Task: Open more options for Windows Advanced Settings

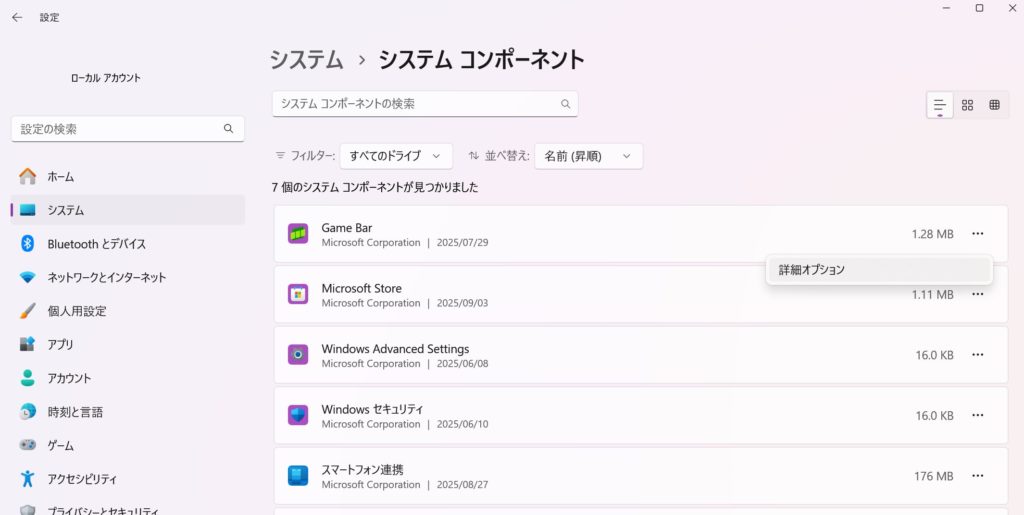Action: tap(977, 355)
